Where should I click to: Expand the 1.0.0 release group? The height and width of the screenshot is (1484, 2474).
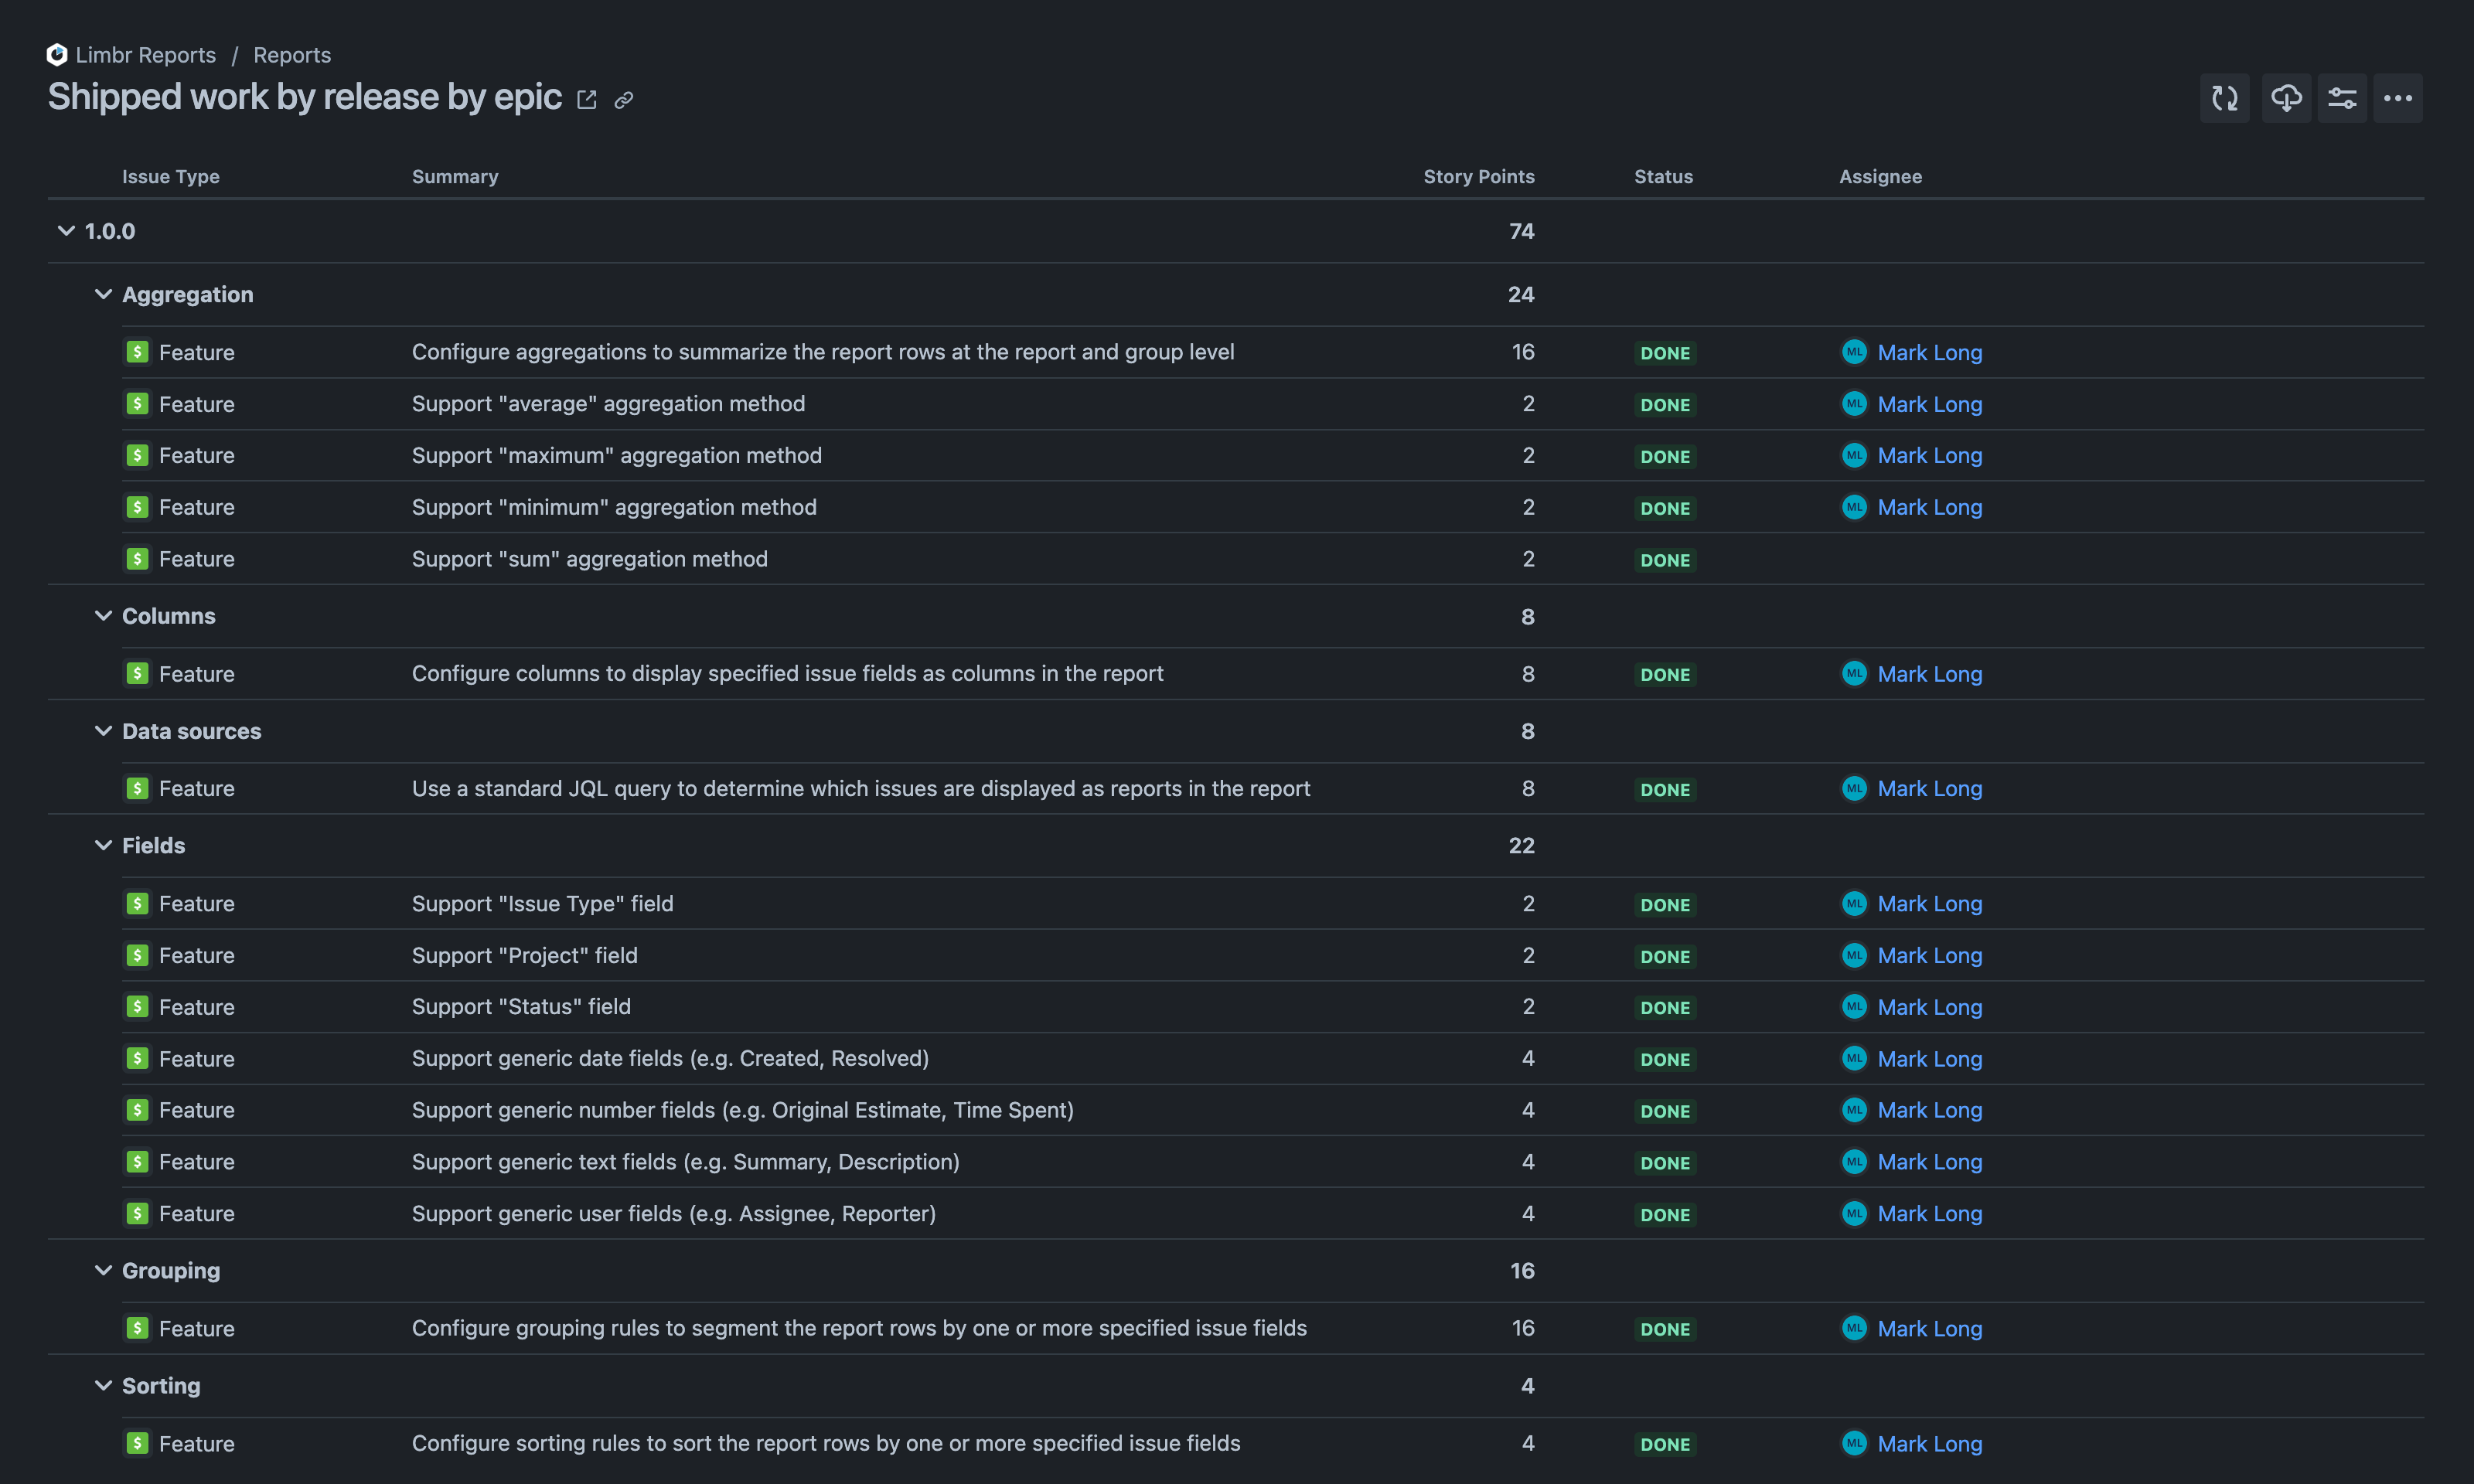point(62,230)
